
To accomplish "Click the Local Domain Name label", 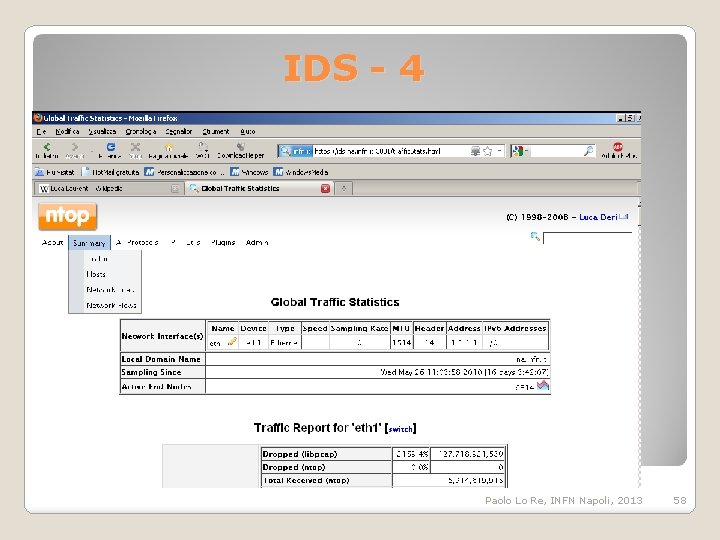I will [161, 359].
